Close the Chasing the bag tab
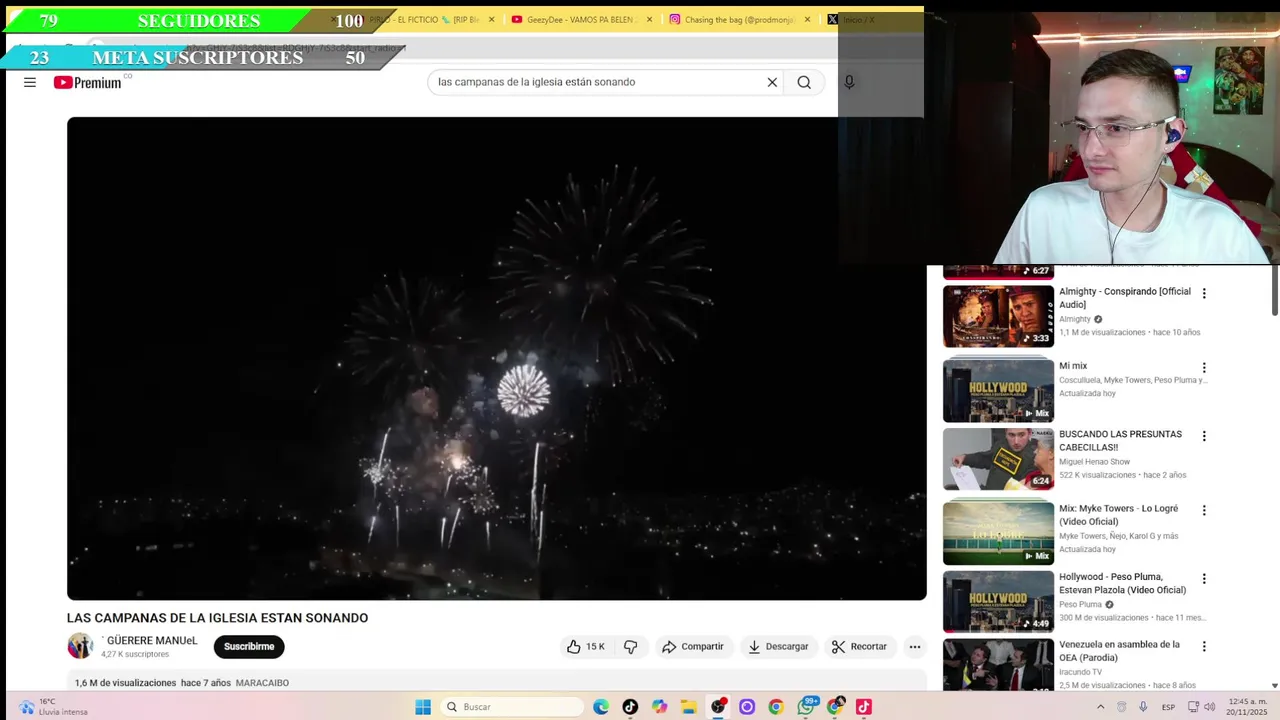1280x720 pixels. point(808,20)
